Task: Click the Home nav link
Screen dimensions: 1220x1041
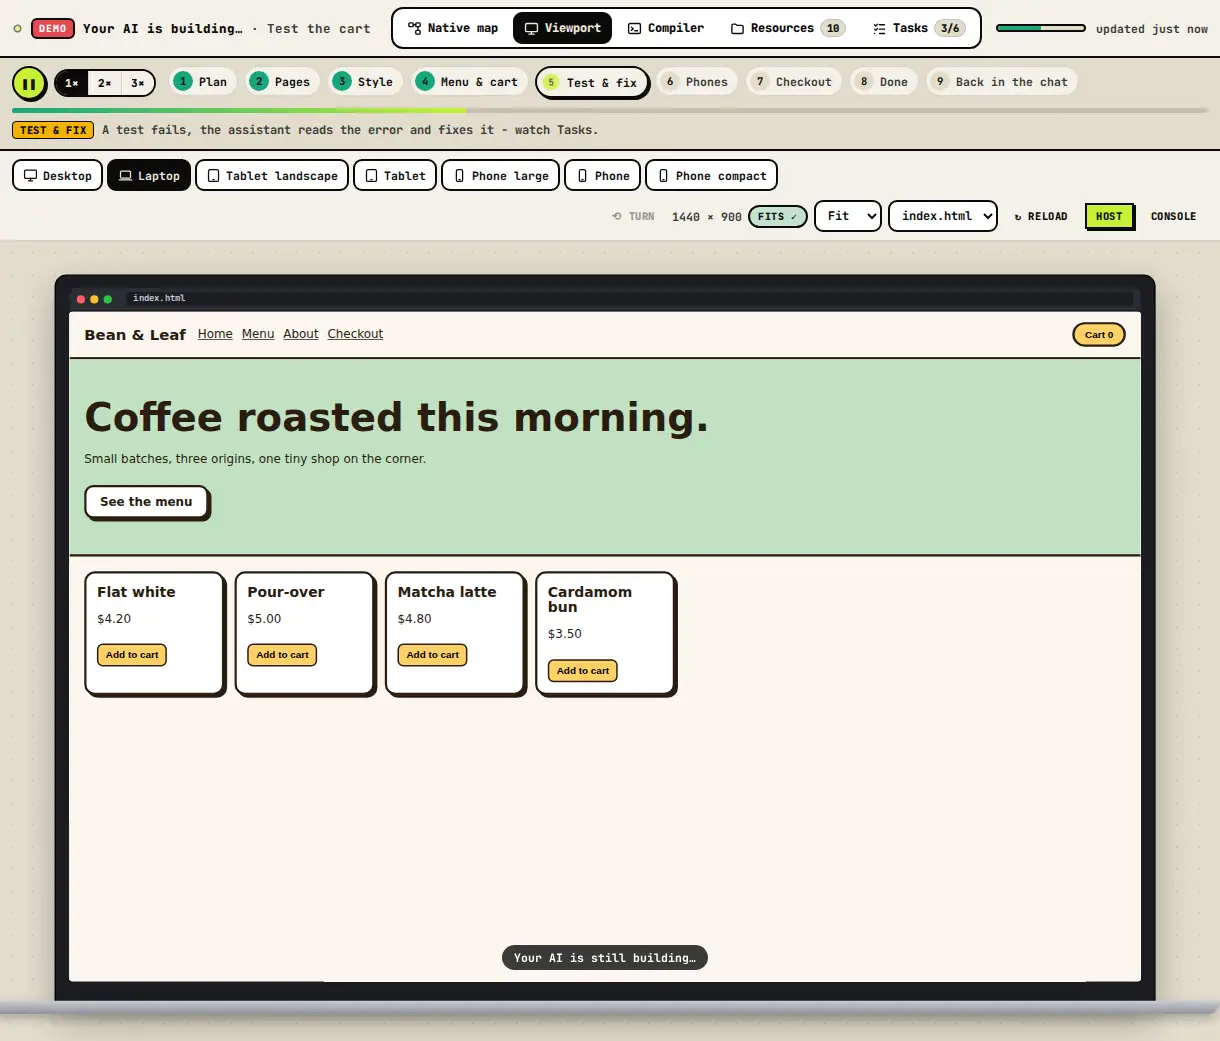Action: click(215, 334)
